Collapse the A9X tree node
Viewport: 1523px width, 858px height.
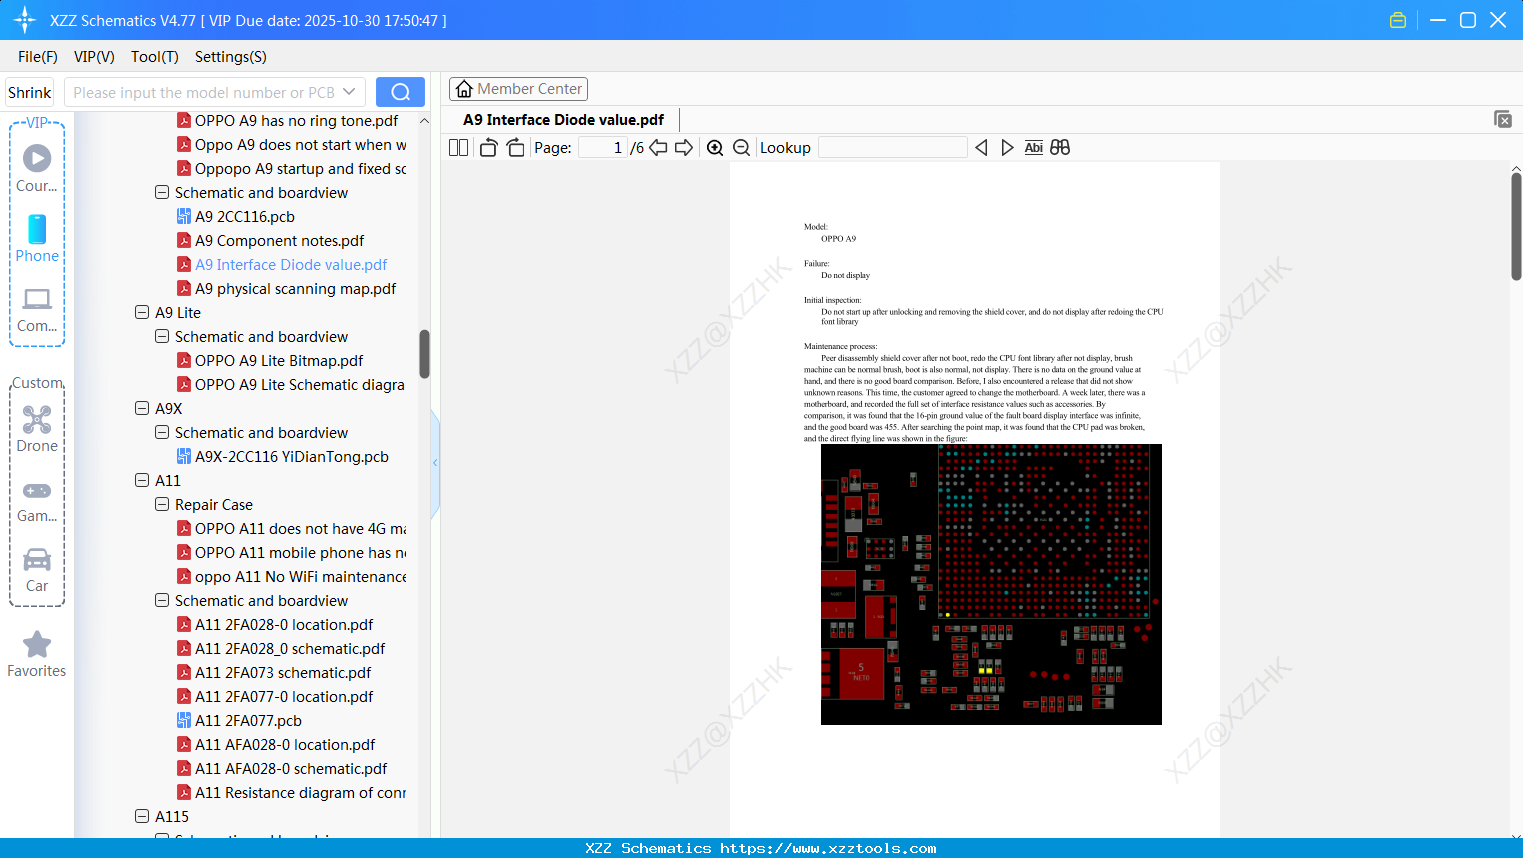pyautogui.click(x=142, y=408)
